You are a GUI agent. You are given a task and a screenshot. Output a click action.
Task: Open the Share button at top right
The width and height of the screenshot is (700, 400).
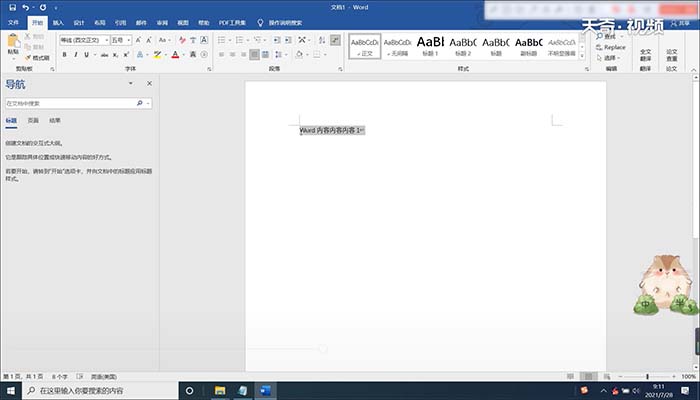coord(681,23)
